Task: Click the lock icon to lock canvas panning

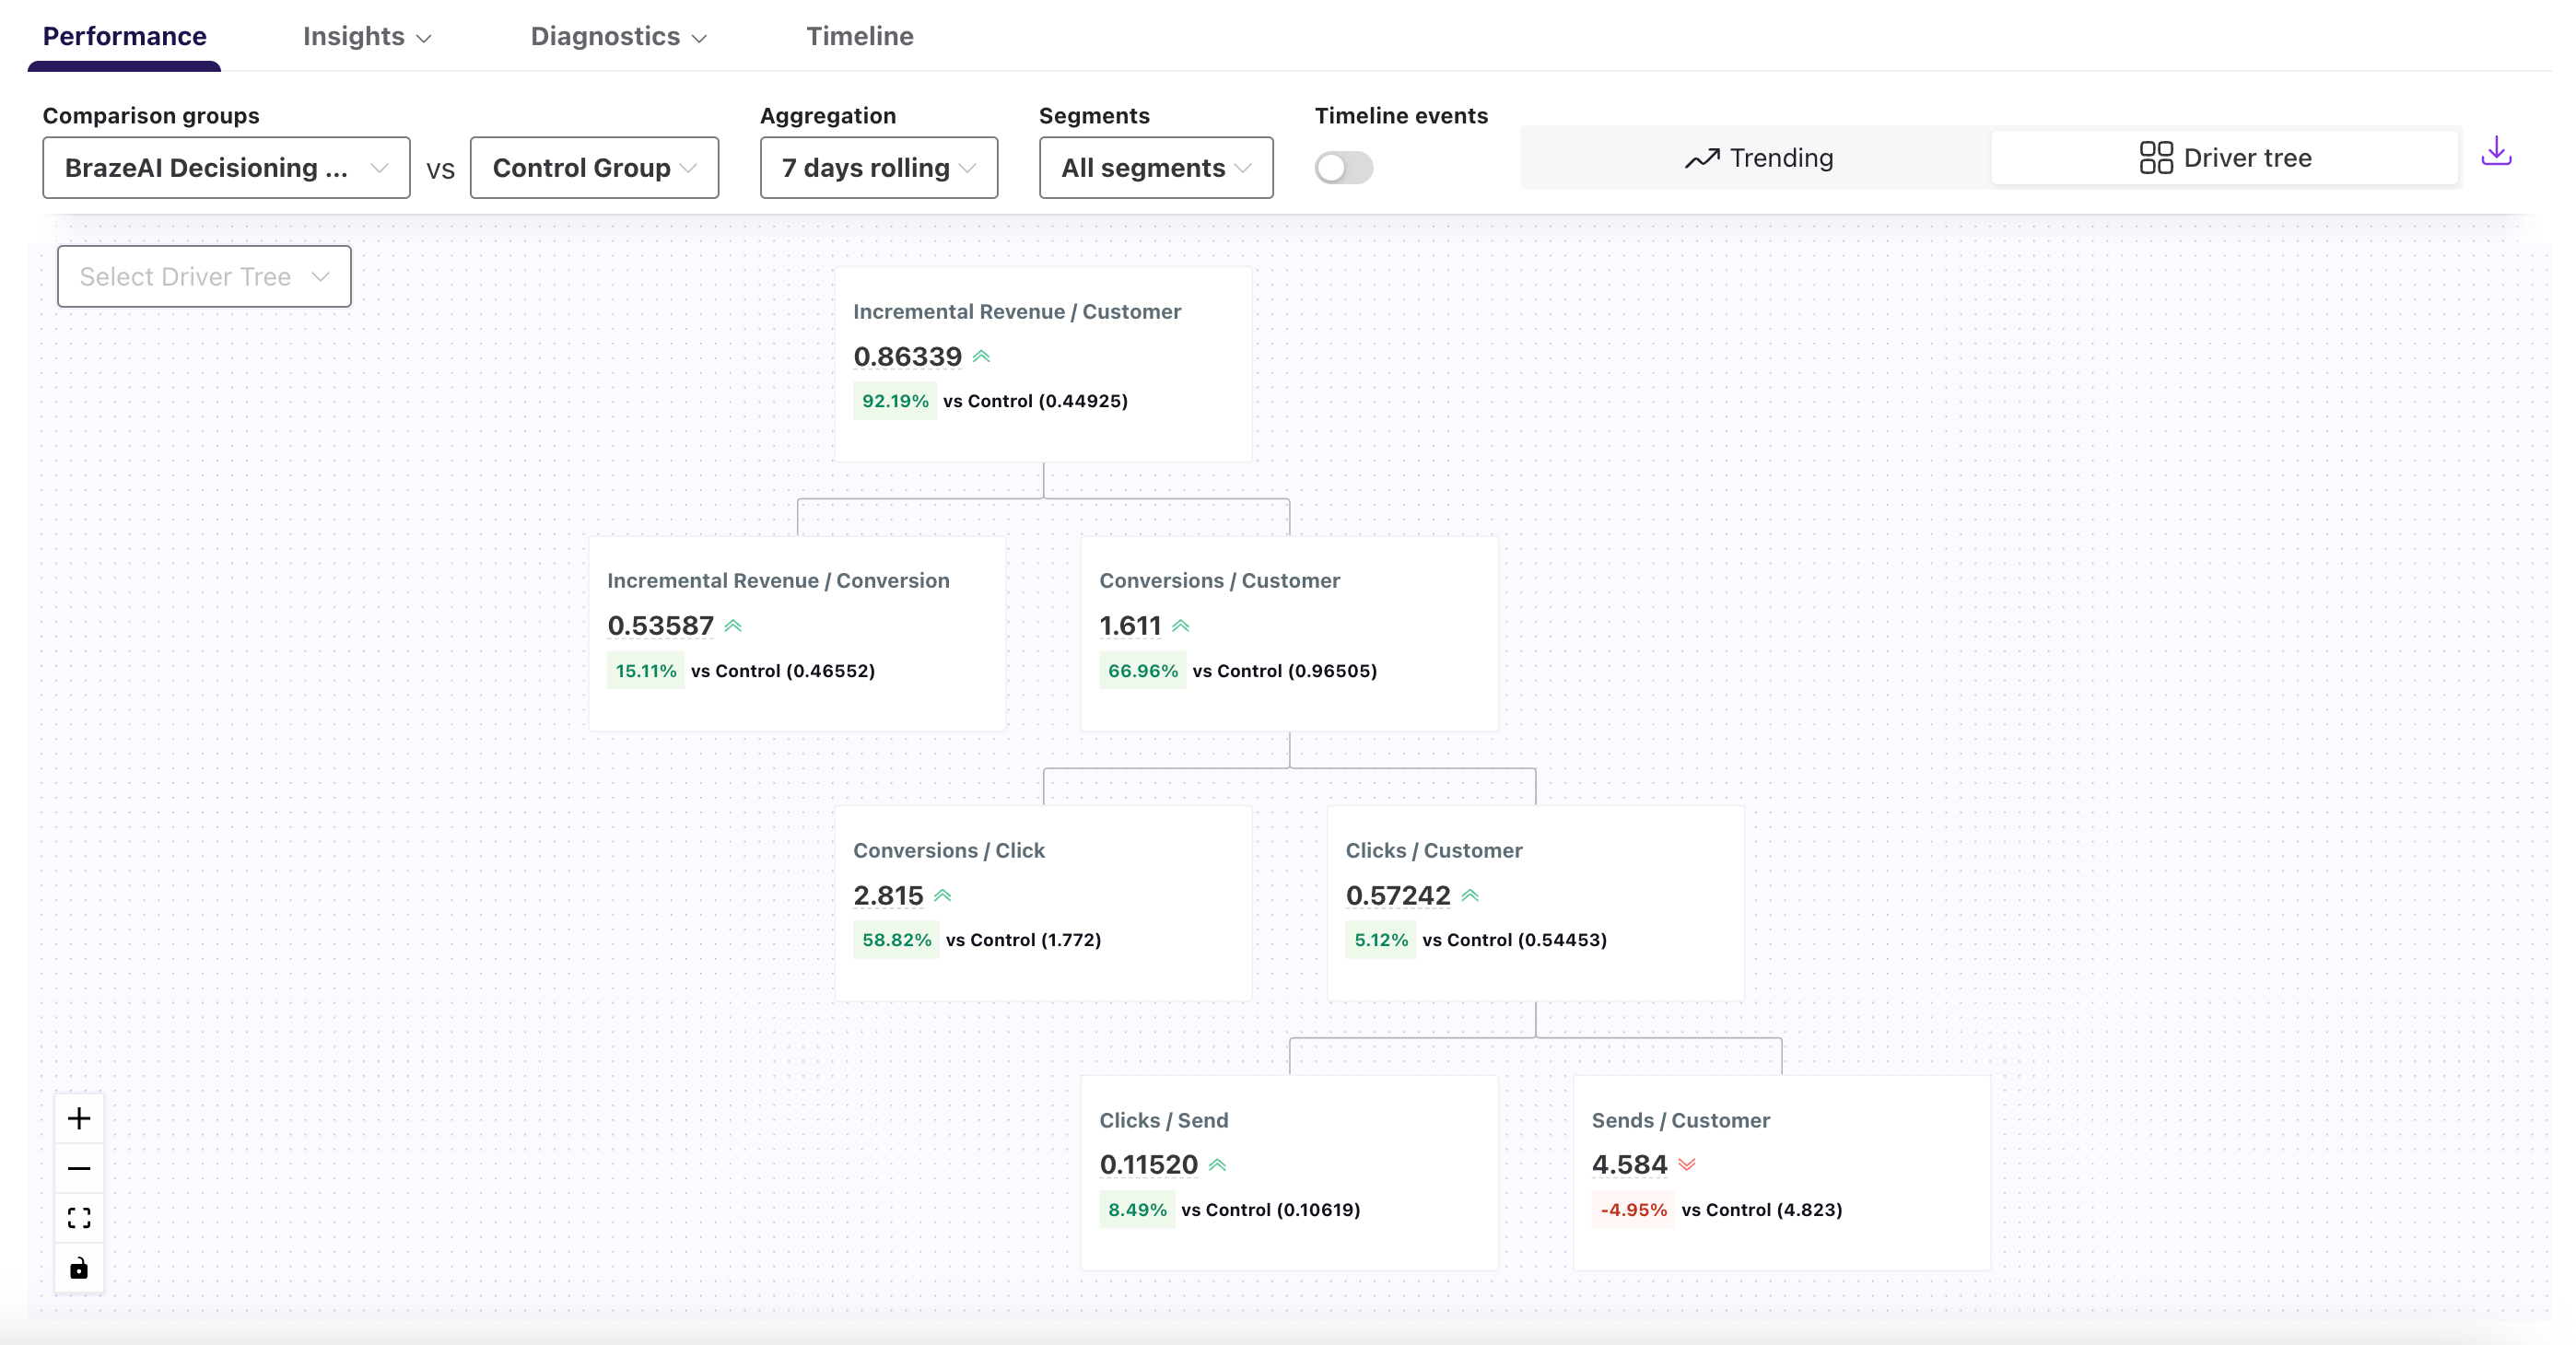Action: [79, 1268]
